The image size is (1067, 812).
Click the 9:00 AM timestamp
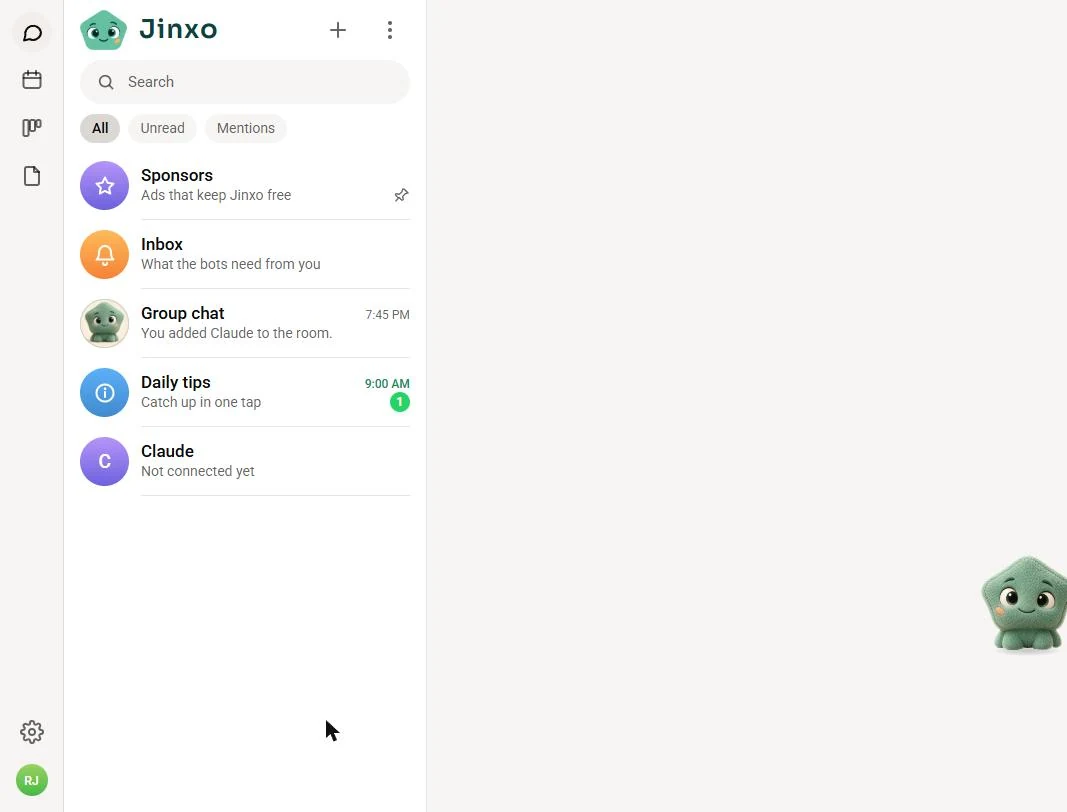[387, 384]
